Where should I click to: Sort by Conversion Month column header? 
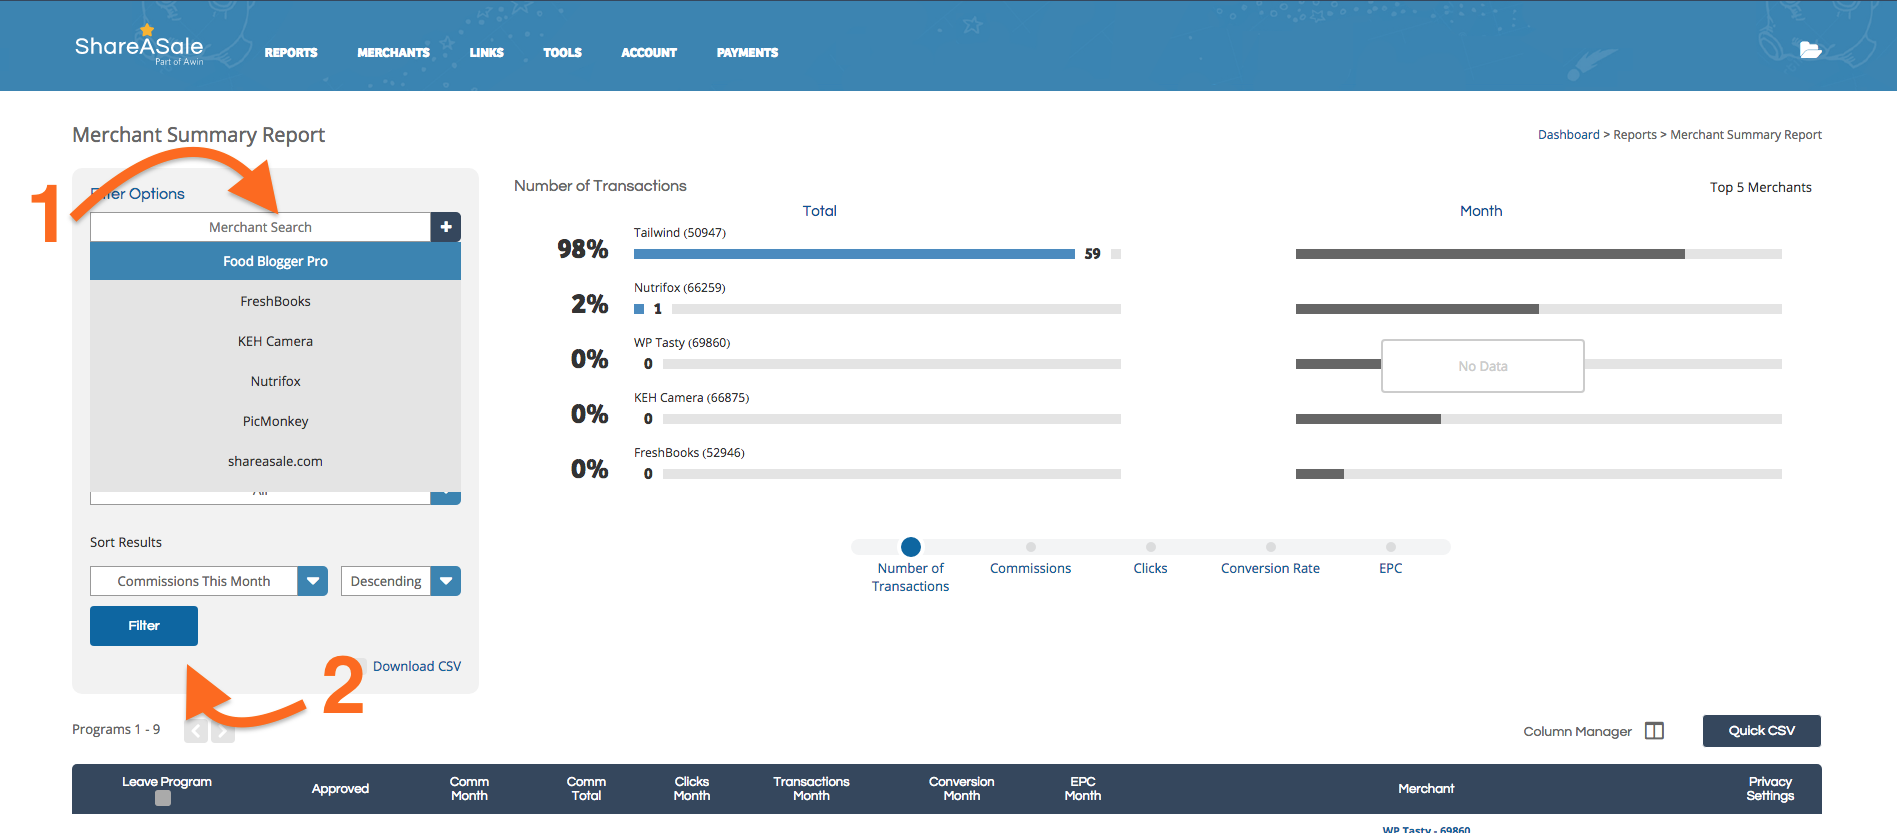[961, 789]
